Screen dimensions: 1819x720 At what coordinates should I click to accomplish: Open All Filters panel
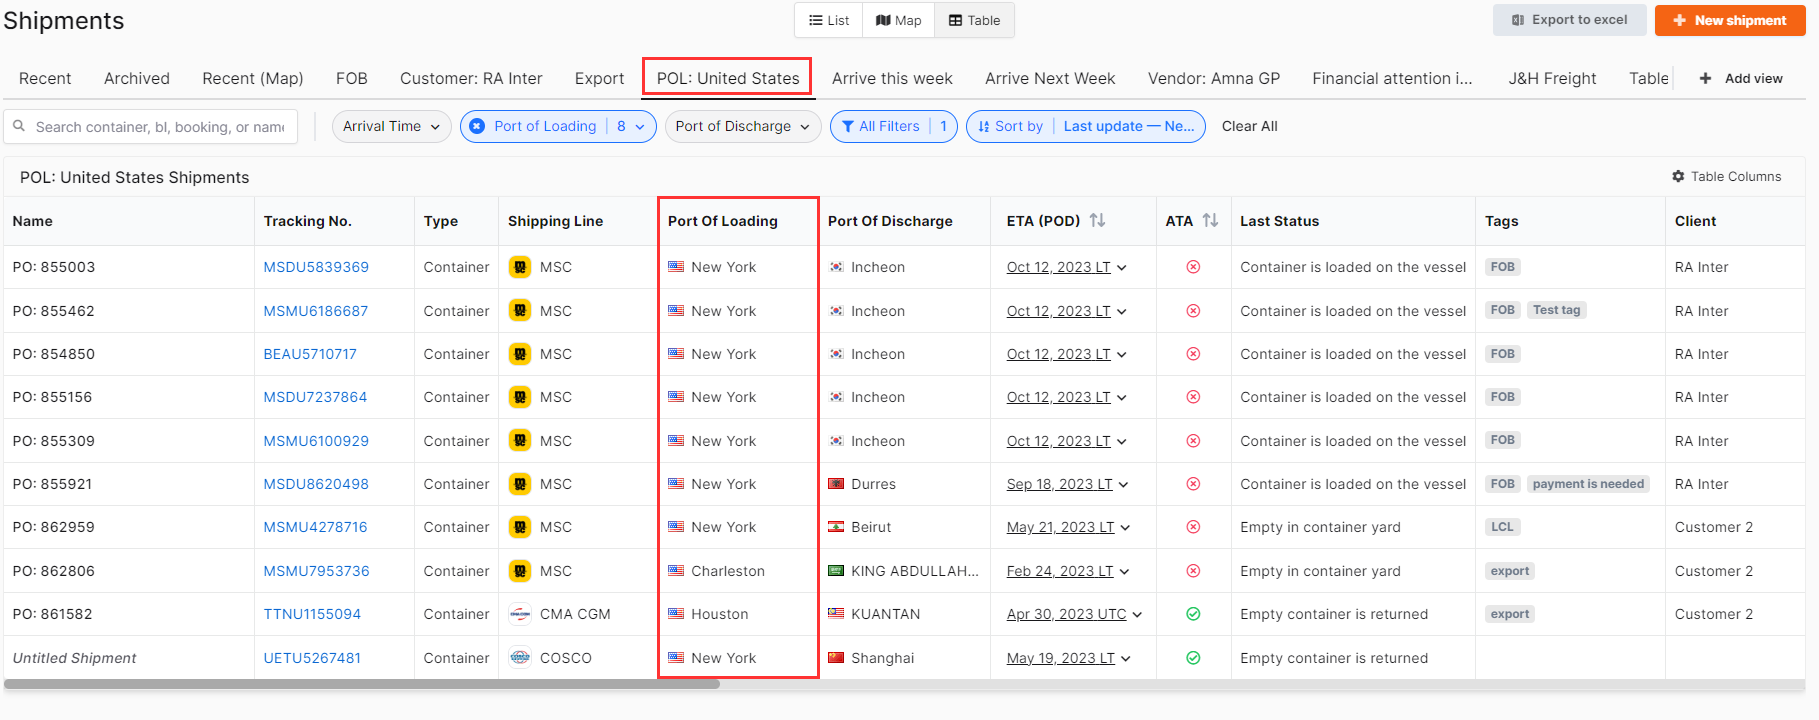coord(893,126)
